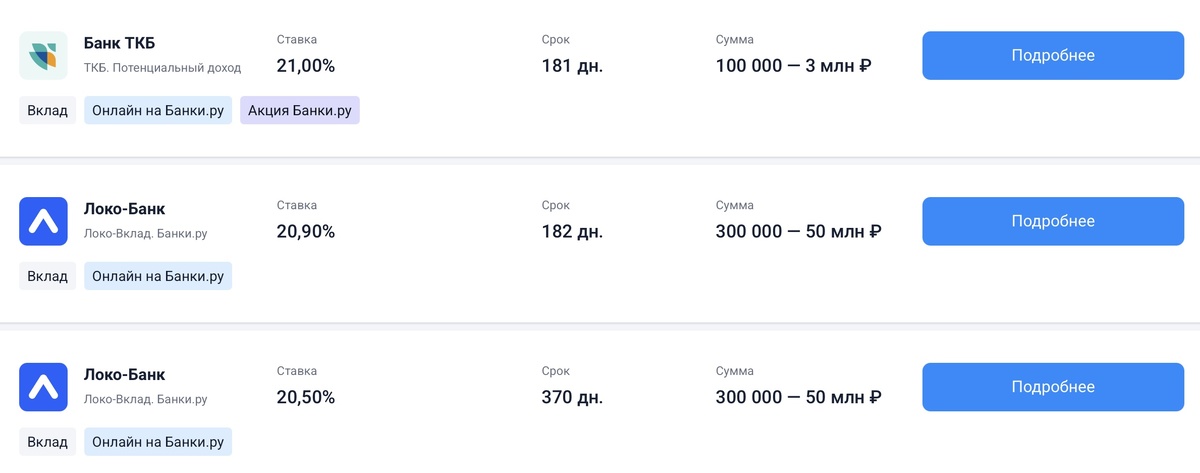The image size is (1200, 473).
Task: Click Локо-Банк name in 20,90% offer
Action: point(124,209)
